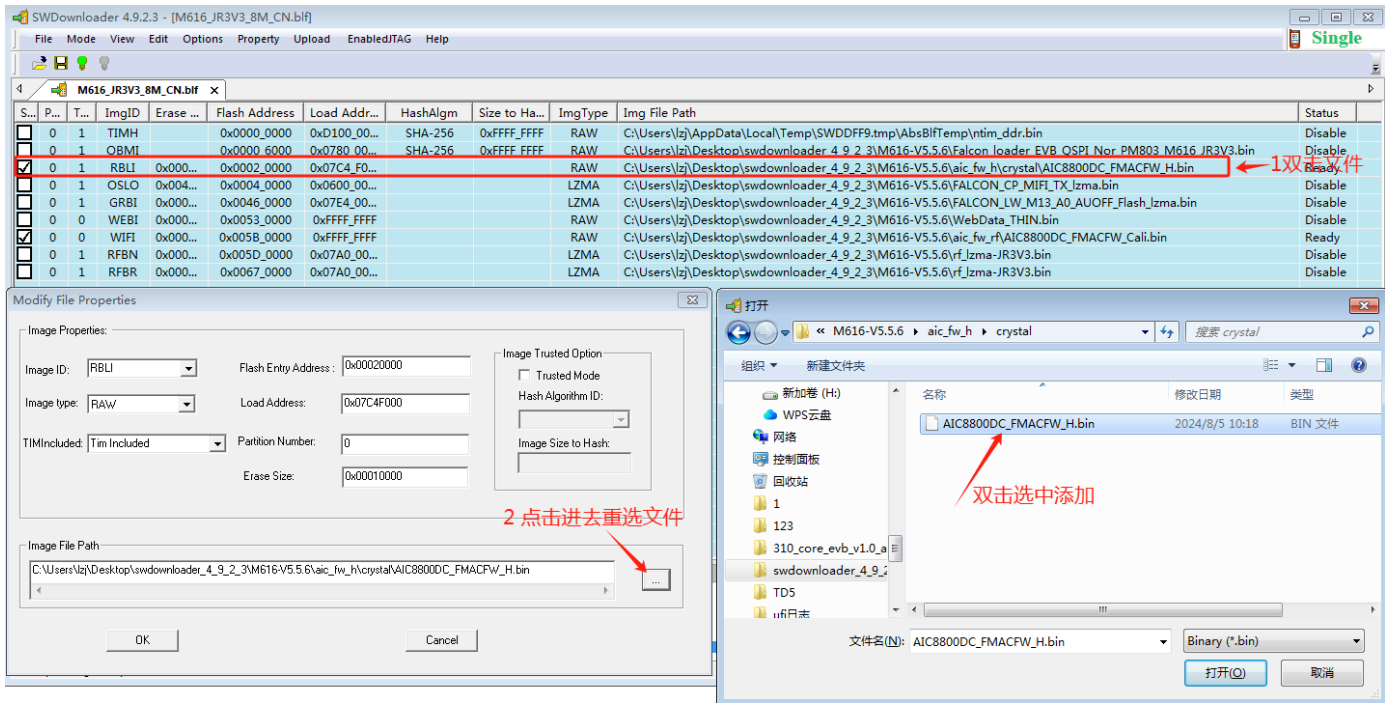Viewport: 1385px width, 711px height.
Task: Open the Mode menu
Action: click(x=81, y=39)
